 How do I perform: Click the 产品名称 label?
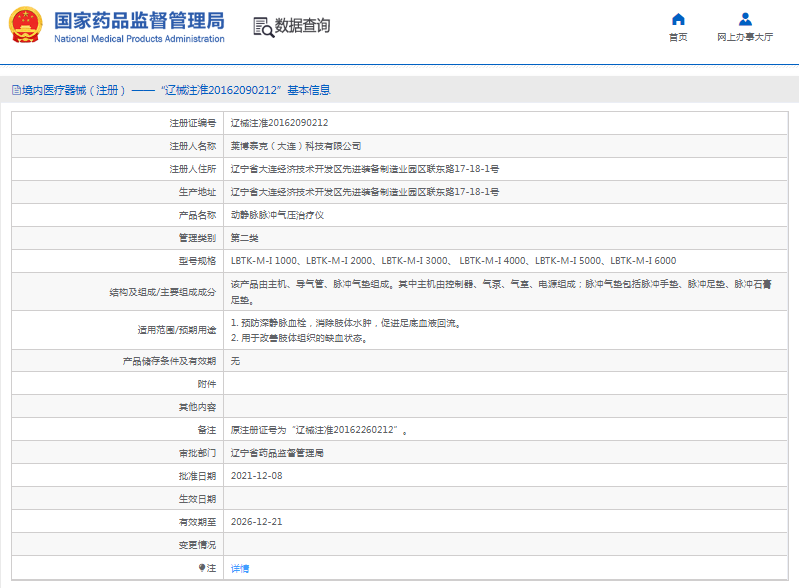(x=197, y=215)
